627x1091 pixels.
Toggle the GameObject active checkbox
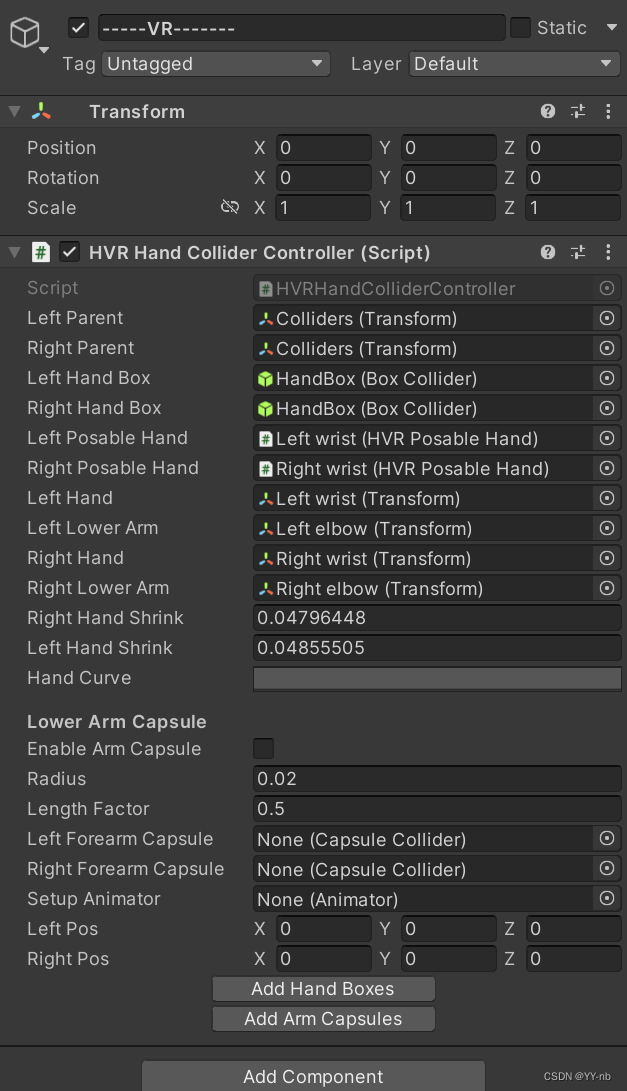76,28
